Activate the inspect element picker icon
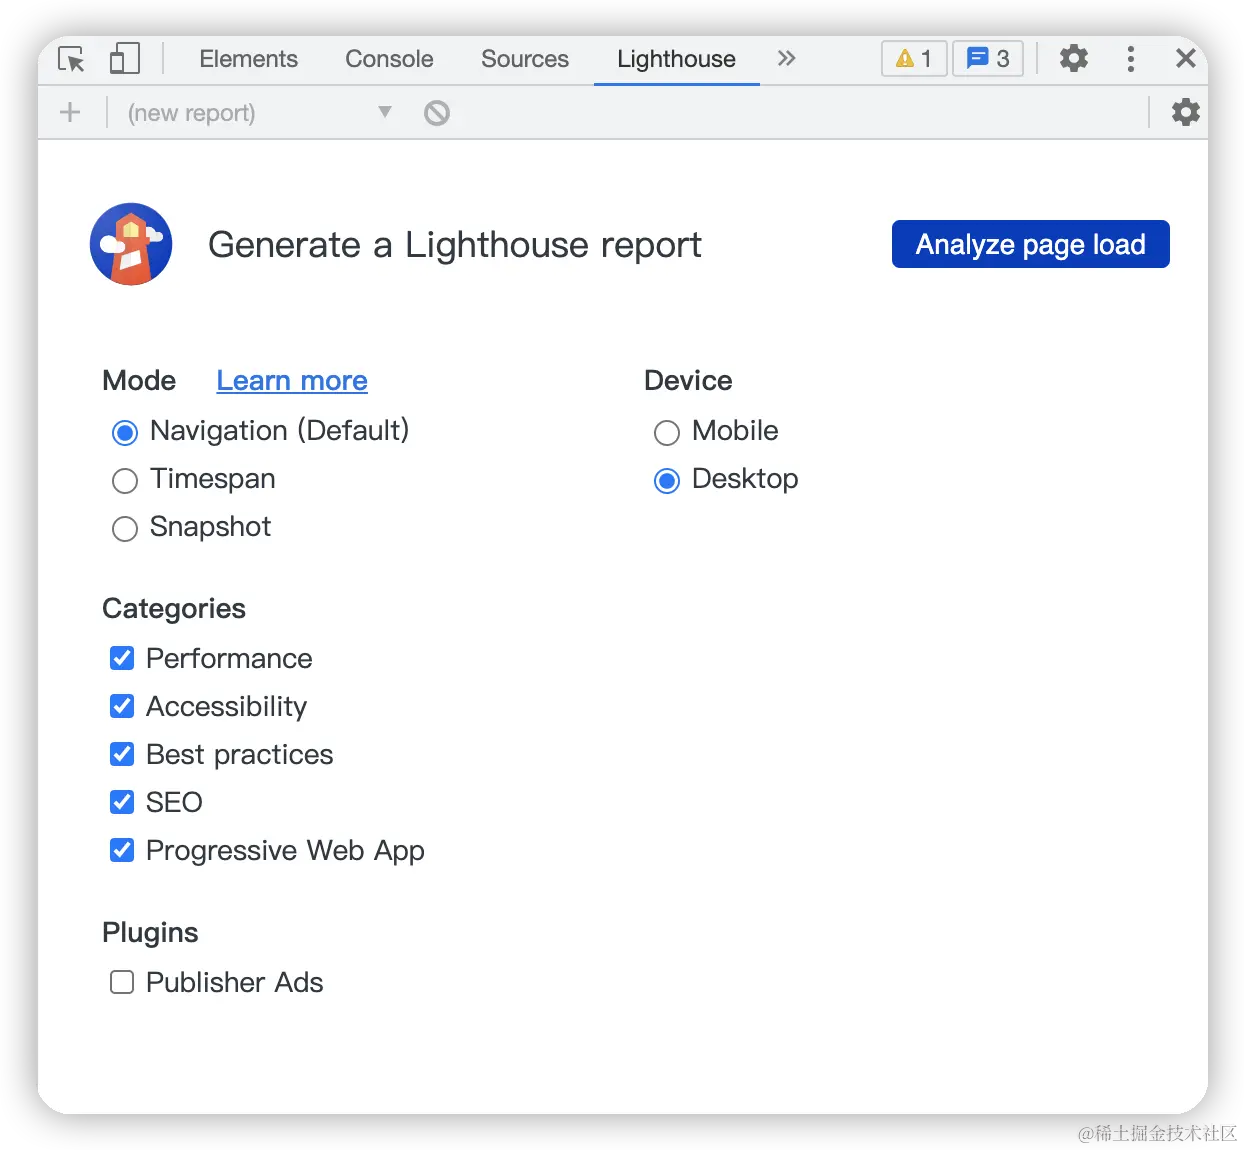Image resolution: width=1244 pixels, height=1150 pixels. (71, 59)
